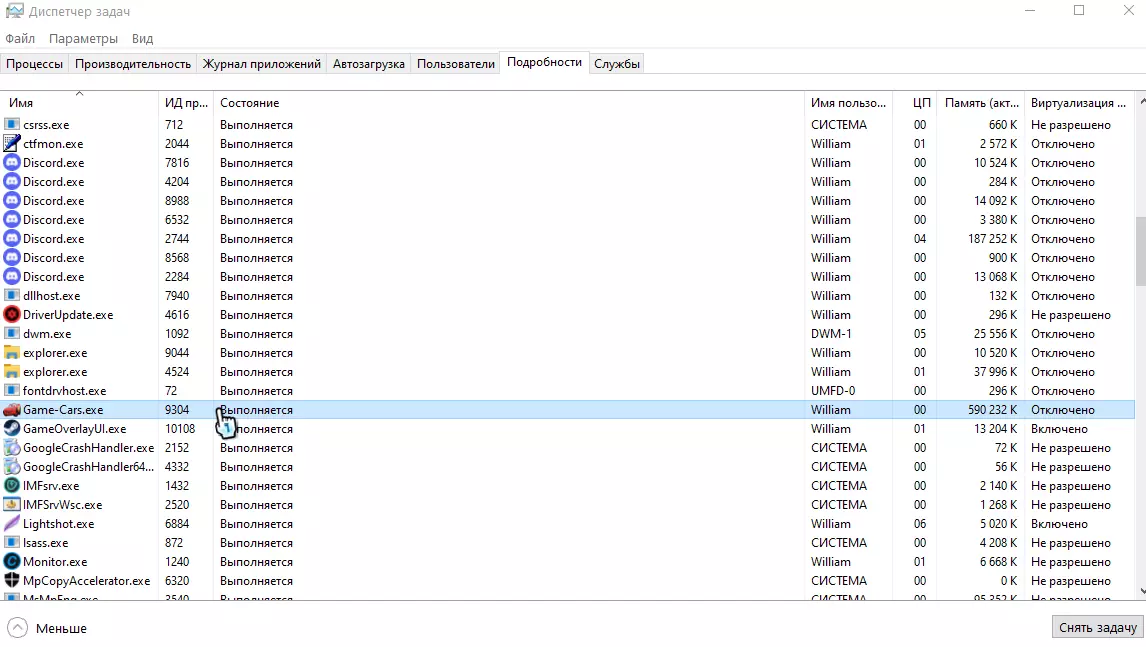
Task: Sort by the Виртуализация column header
Action: click(x=1079, y=103)
